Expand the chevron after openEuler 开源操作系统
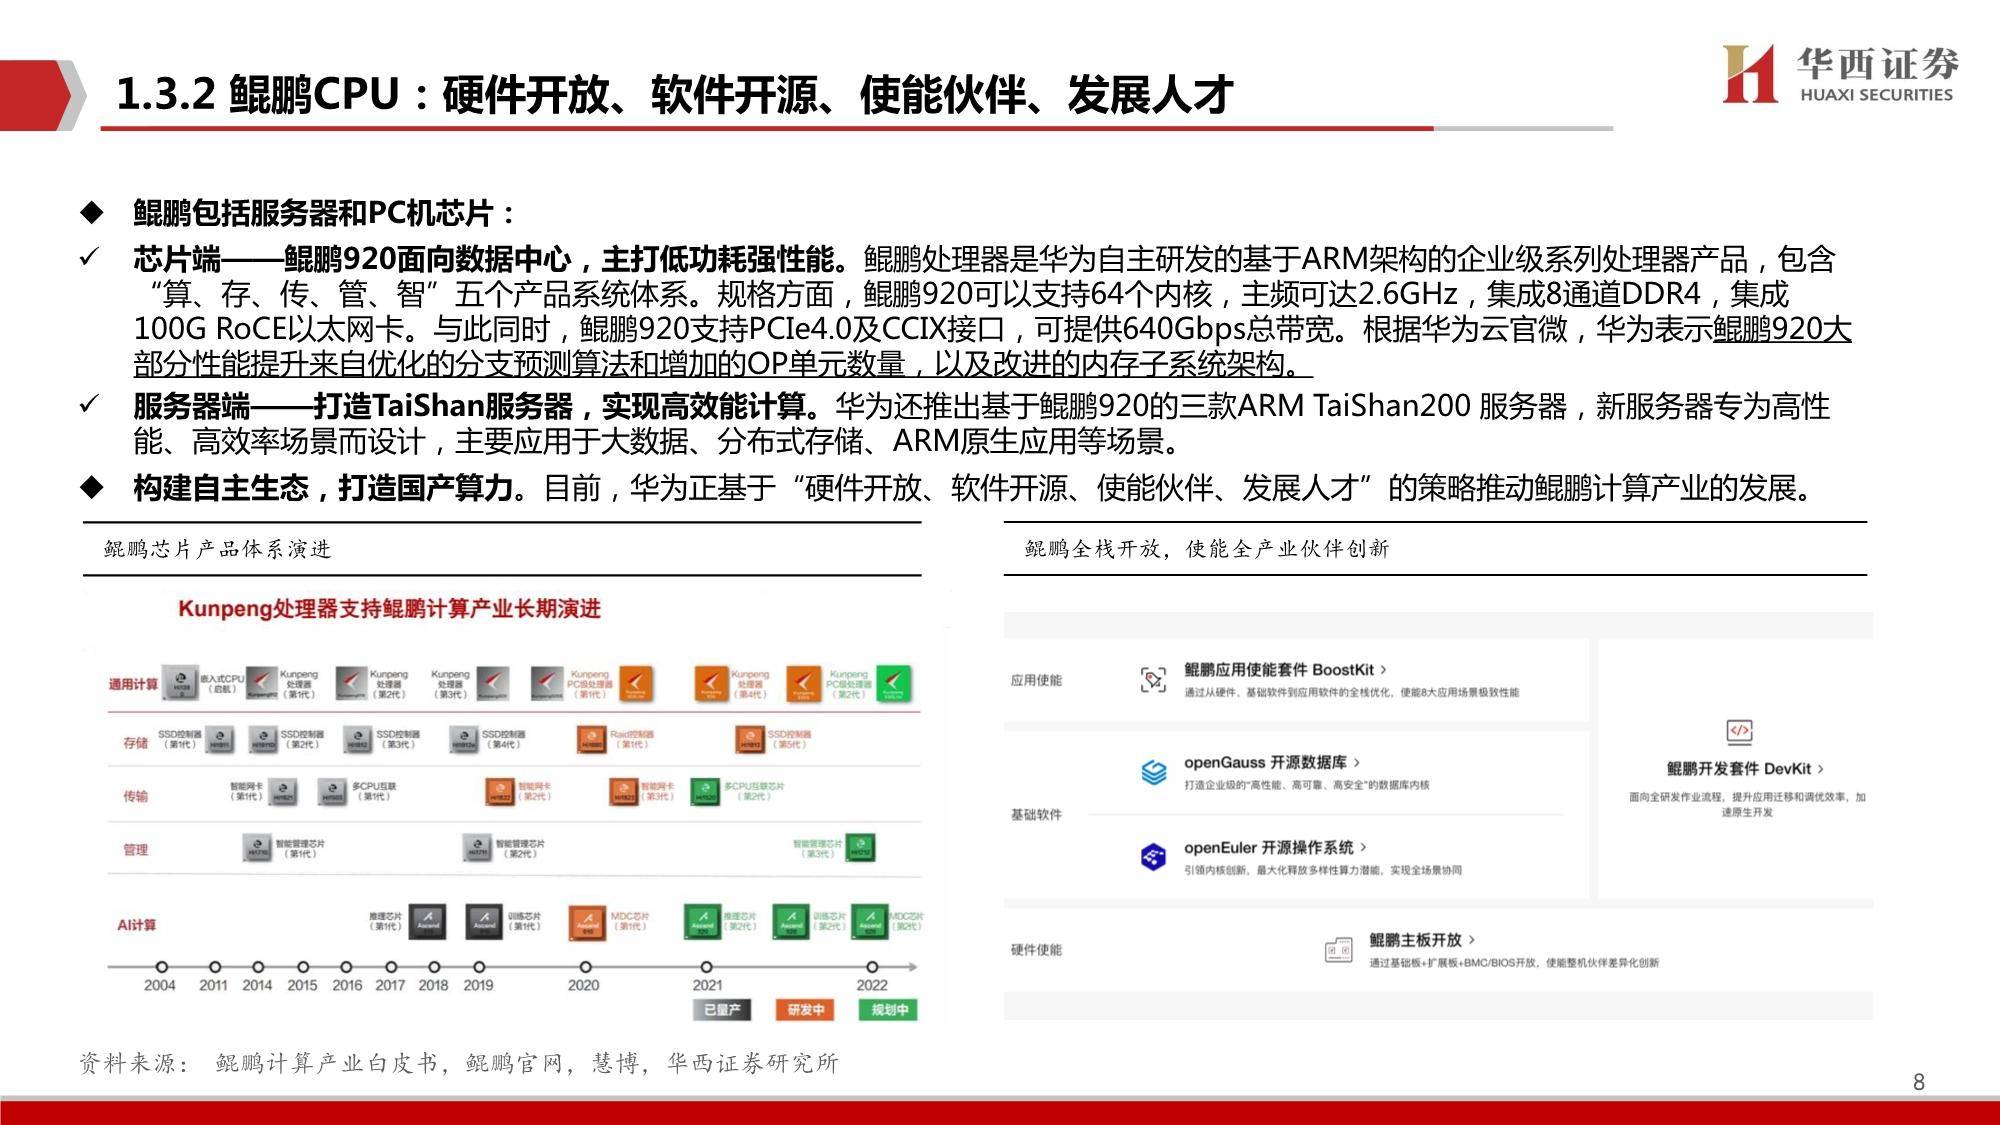 pos(1363,848)
